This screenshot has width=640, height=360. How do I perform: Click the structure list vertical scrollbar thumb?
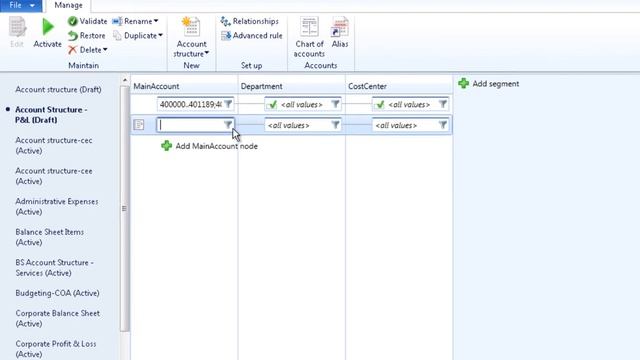pos(124,208)
